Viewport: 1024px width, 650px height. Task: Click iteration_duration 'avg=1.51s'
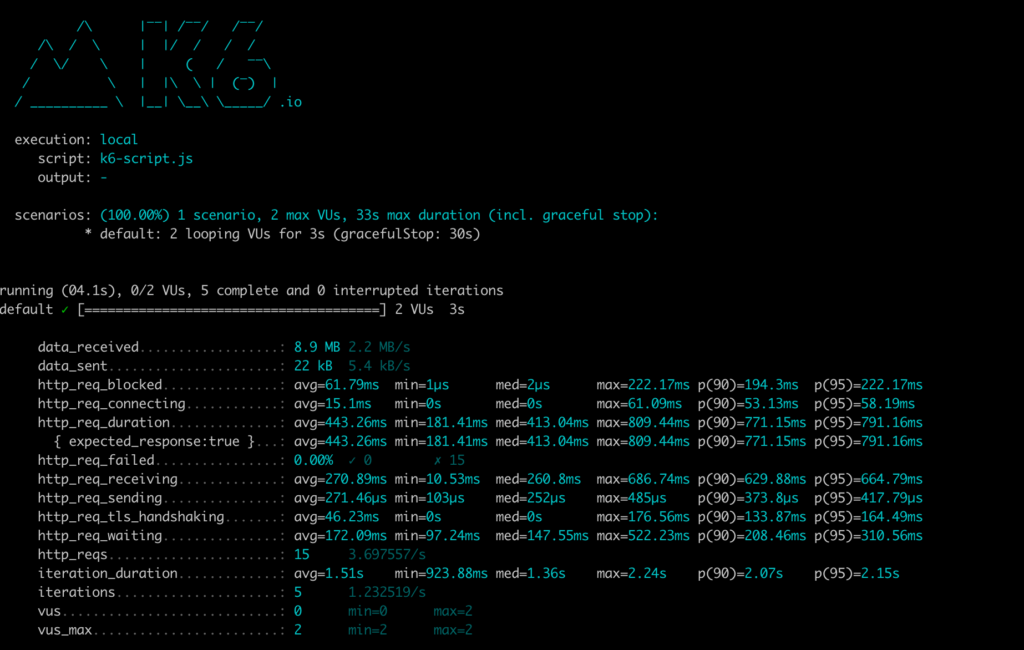(x=328, y=574)
